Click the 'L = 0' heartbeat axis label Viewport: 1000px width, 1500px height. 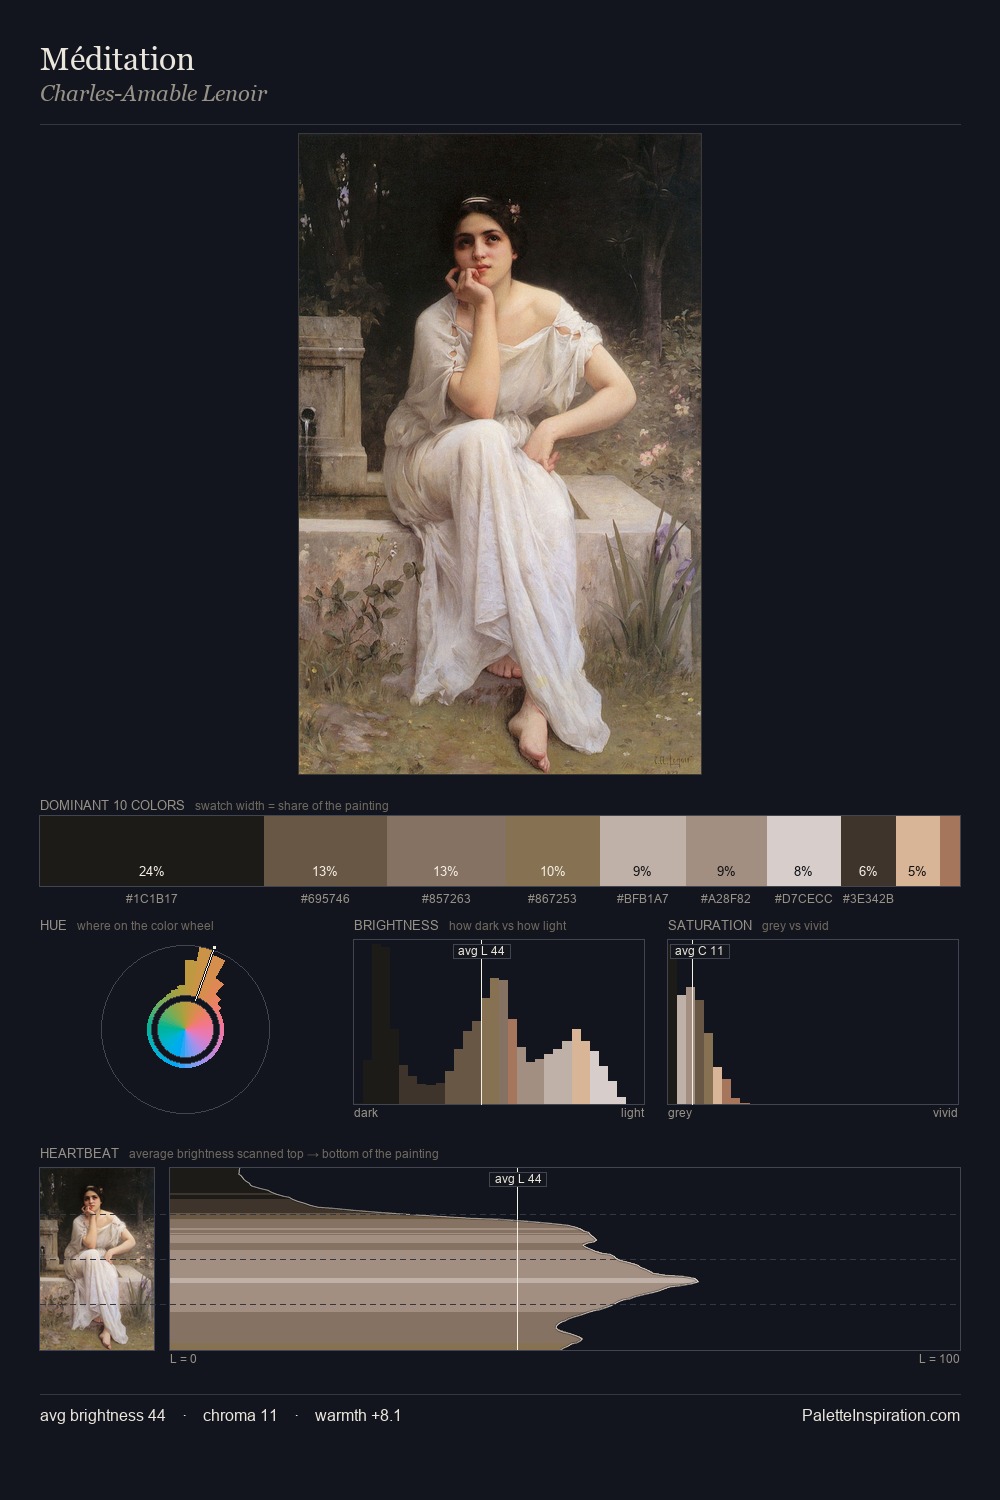tap(183, 1359)
